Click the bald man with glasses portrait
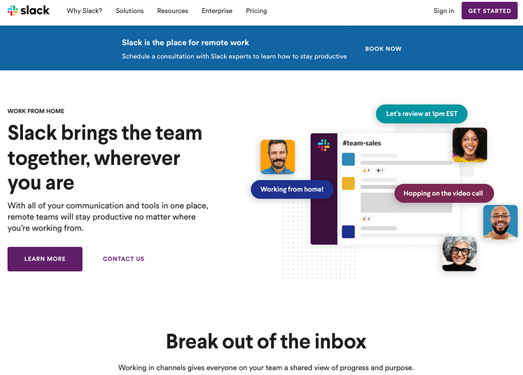The image size is (523, 375). [500, 222]
